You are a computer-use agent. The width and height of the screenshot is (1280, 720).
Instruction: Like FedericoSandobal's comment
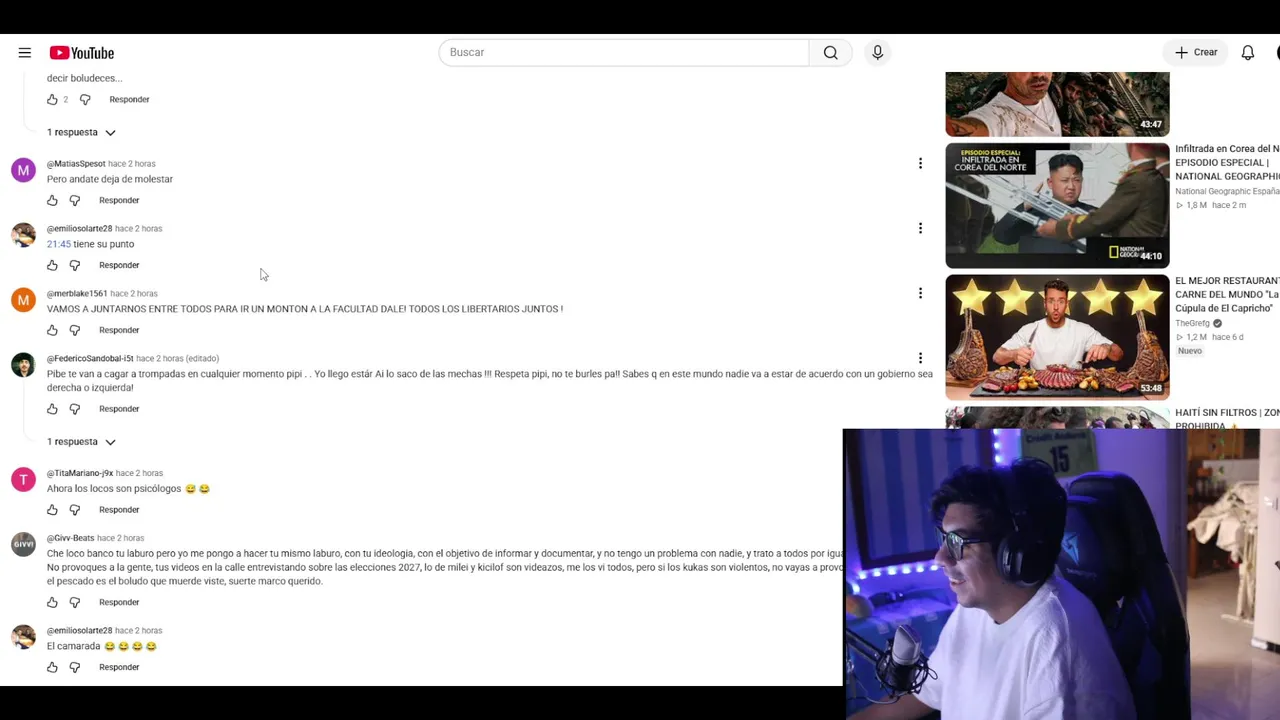[52, 409]
